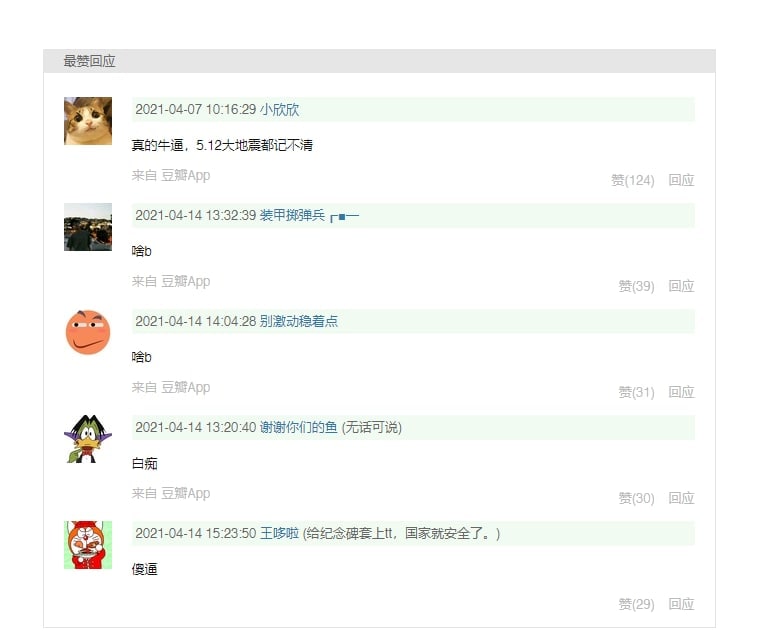The width and height of the screenshot is (764, 638).
Task: Click the orange smirking face avatar
Action: [x=88, y=332]
